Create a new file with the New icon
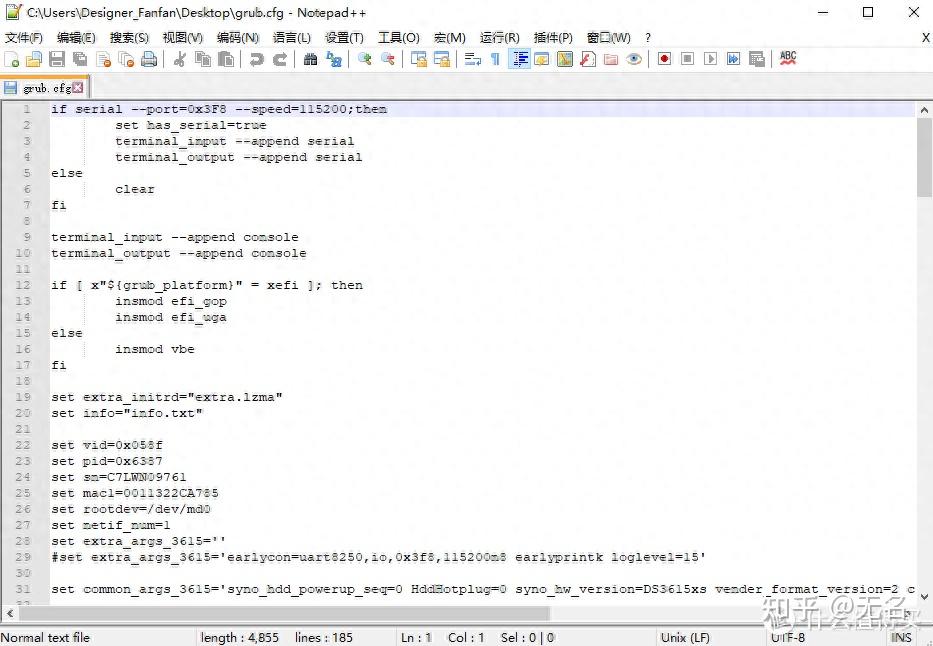 point(11,59)
